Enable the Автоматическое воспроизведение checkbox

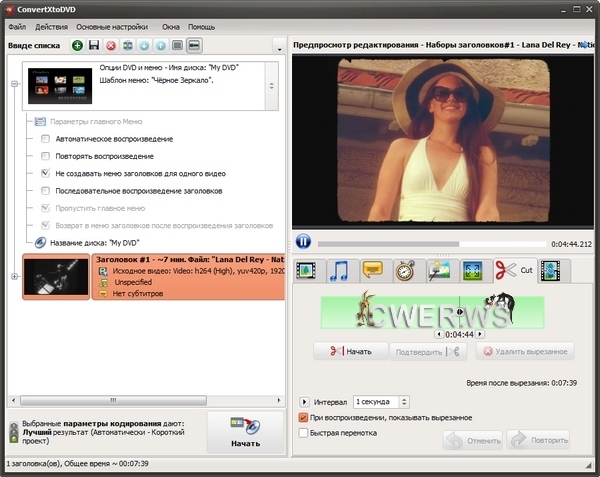[45, 138]
